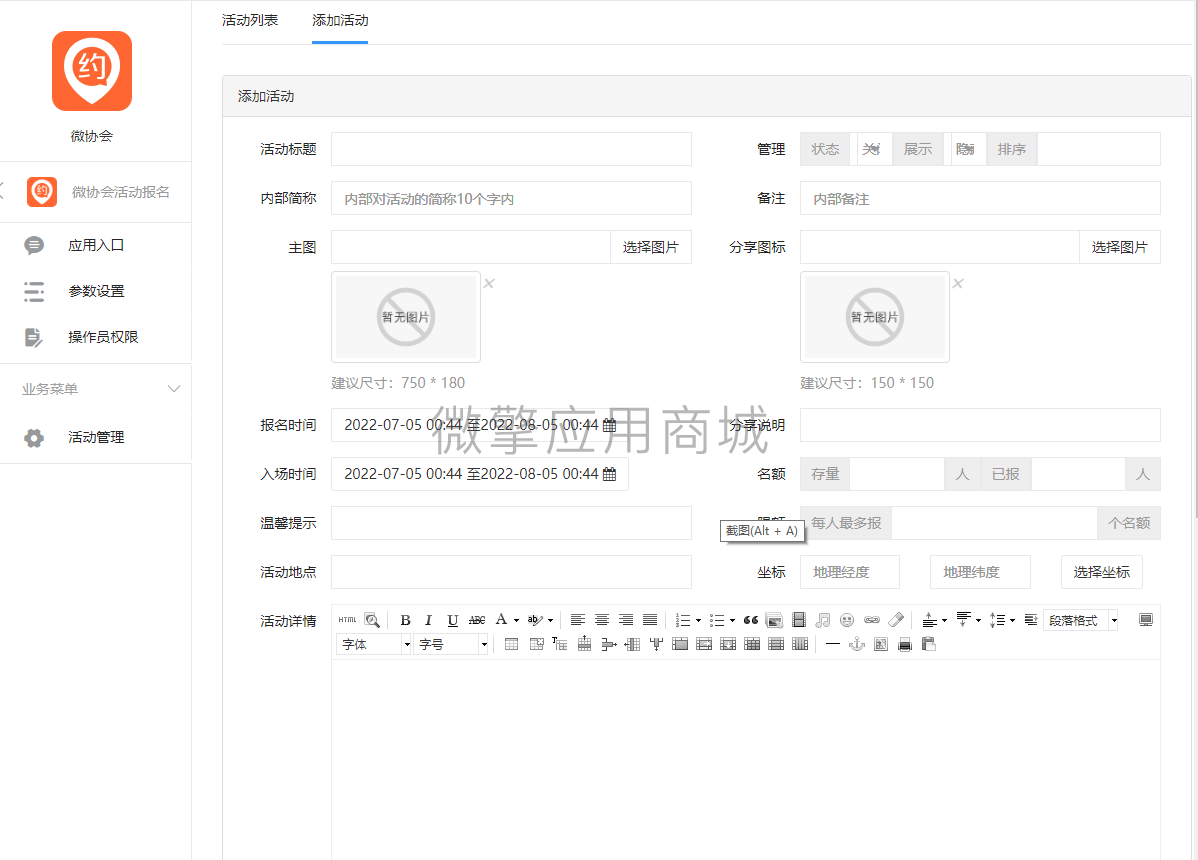Insert hyperlink using chain icon

click(x=872, y=620)
